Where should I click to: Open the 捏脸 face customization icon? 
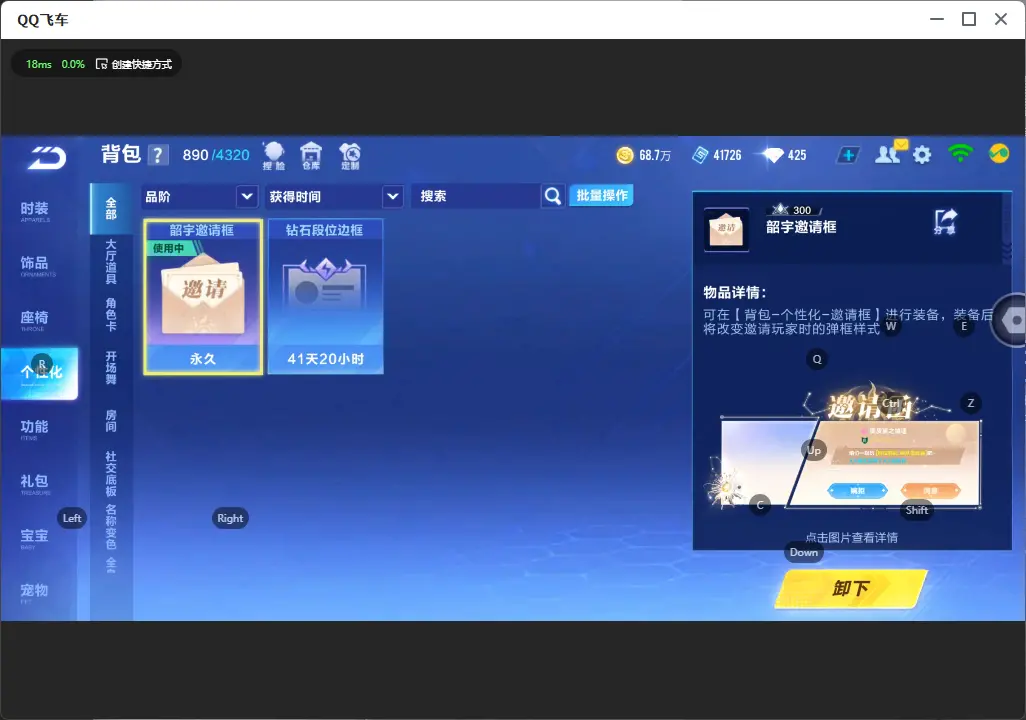[x=274, y=156]
